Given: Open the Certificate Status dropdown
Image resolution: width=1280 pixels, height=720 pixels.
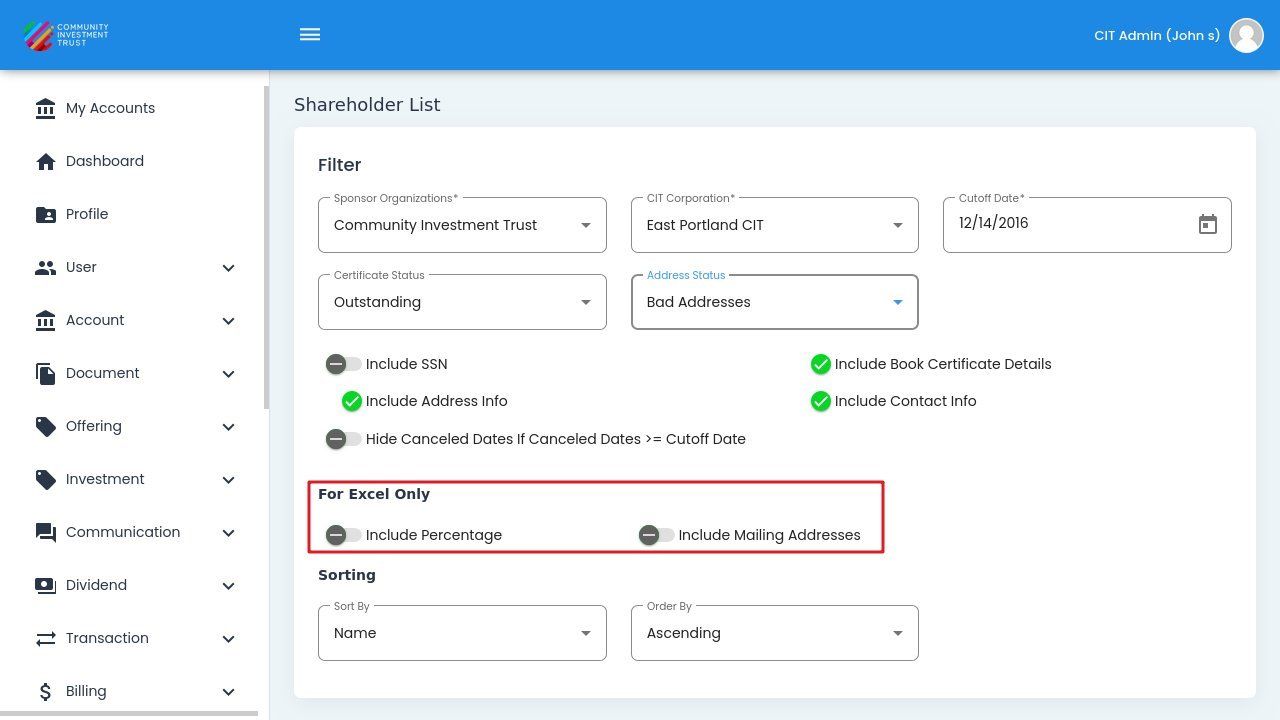Looking at the screenshot, I should [462, 302].
